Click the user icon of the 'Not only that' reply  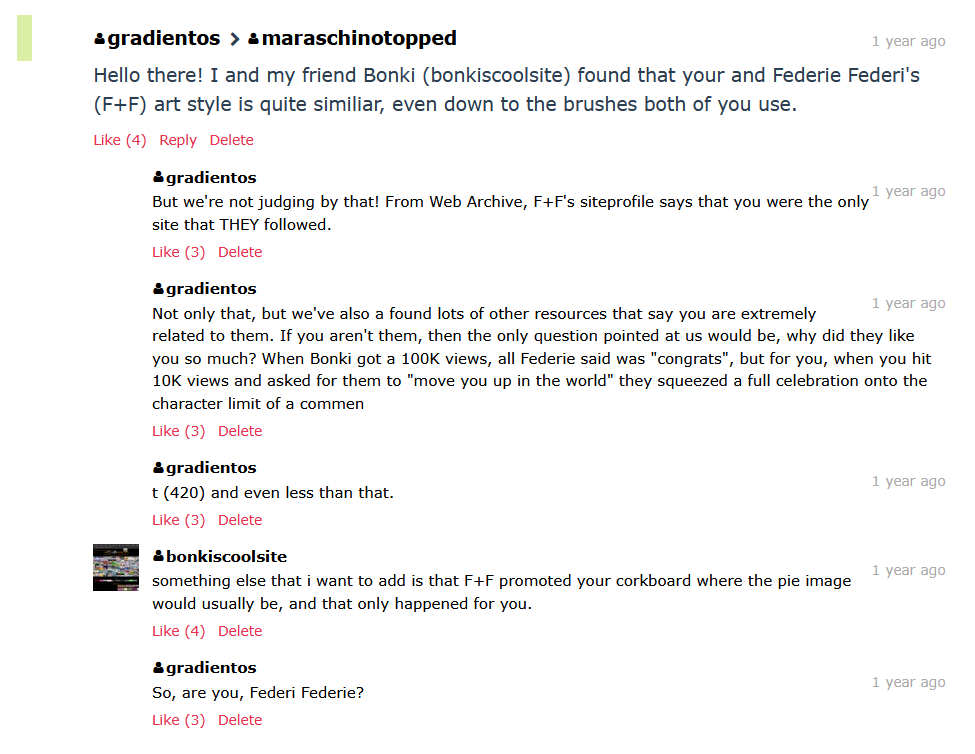(x=159, y=288)
